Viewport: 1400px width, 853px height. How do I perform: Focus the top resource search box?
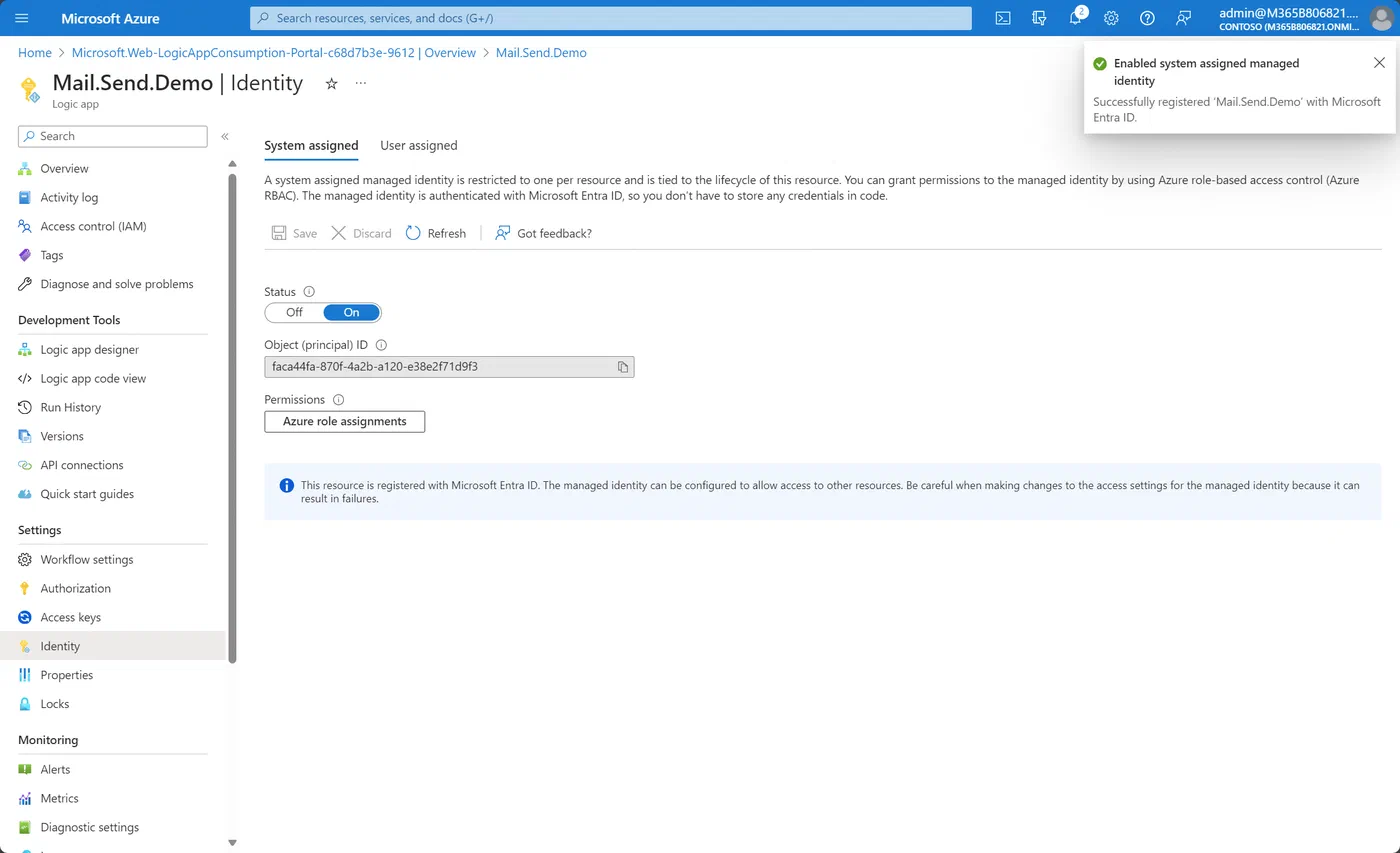(611, 18)
